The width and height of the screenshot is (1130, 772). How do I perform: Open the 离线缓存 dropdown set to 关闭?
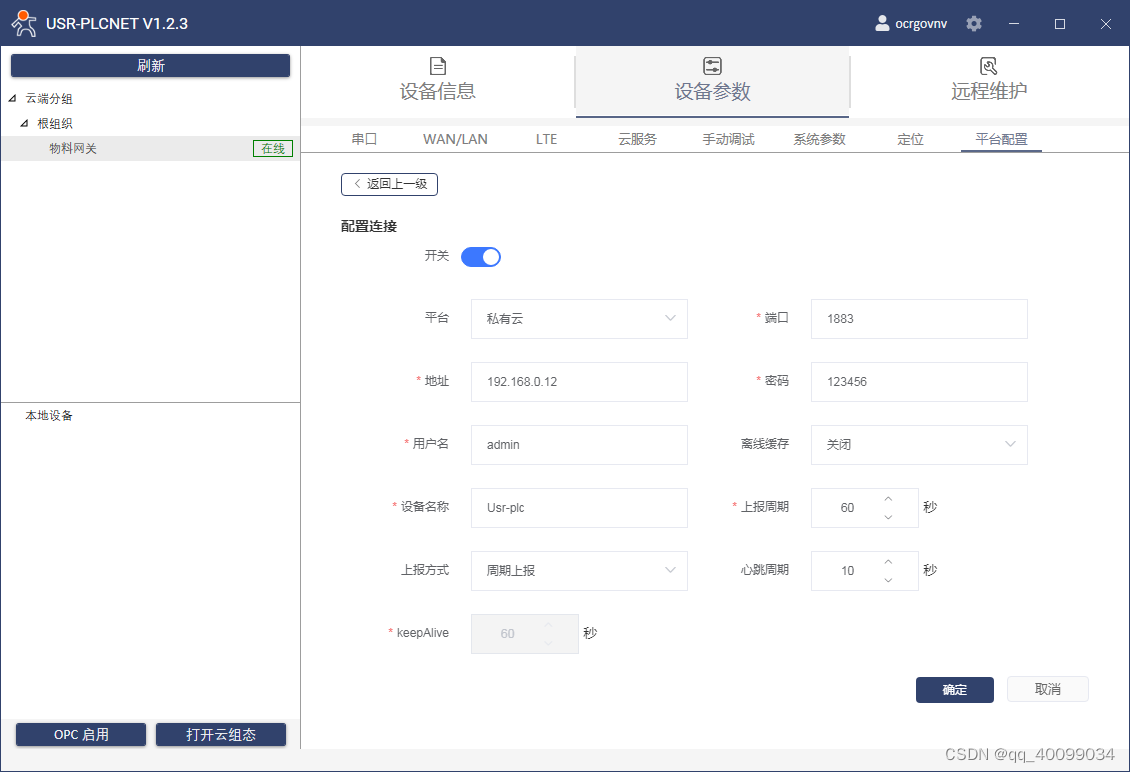pos(918,444)
